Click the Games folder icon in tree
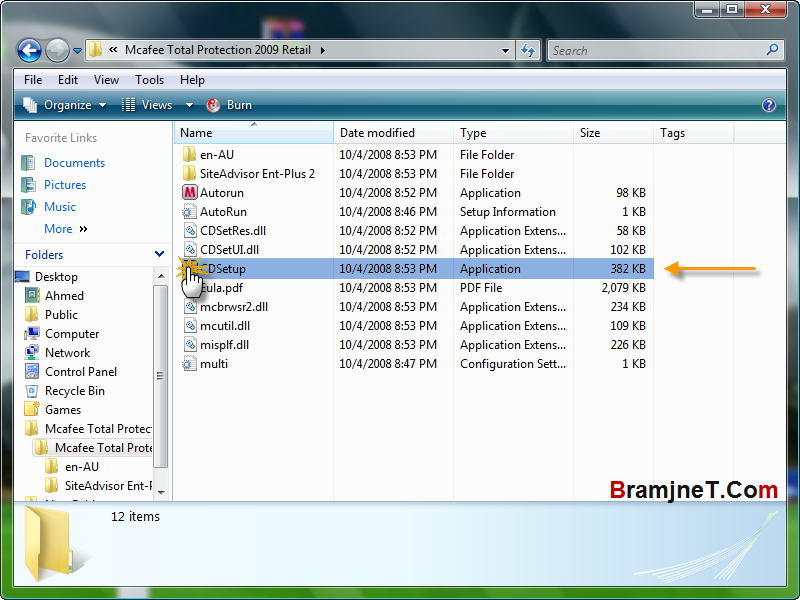Screen dimensions: 800x600 coord(32,409)
